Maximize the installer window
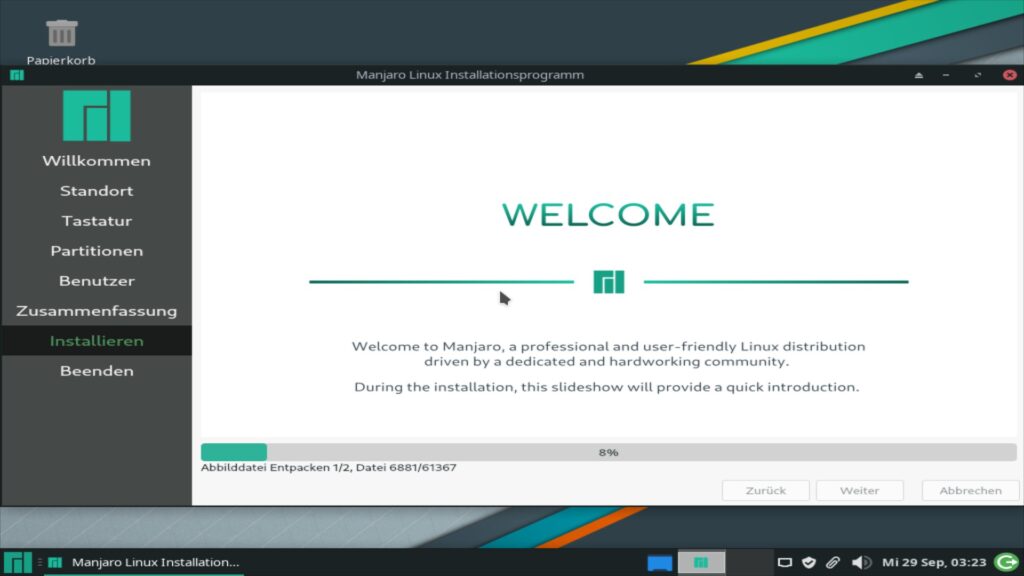 point(978,75)
